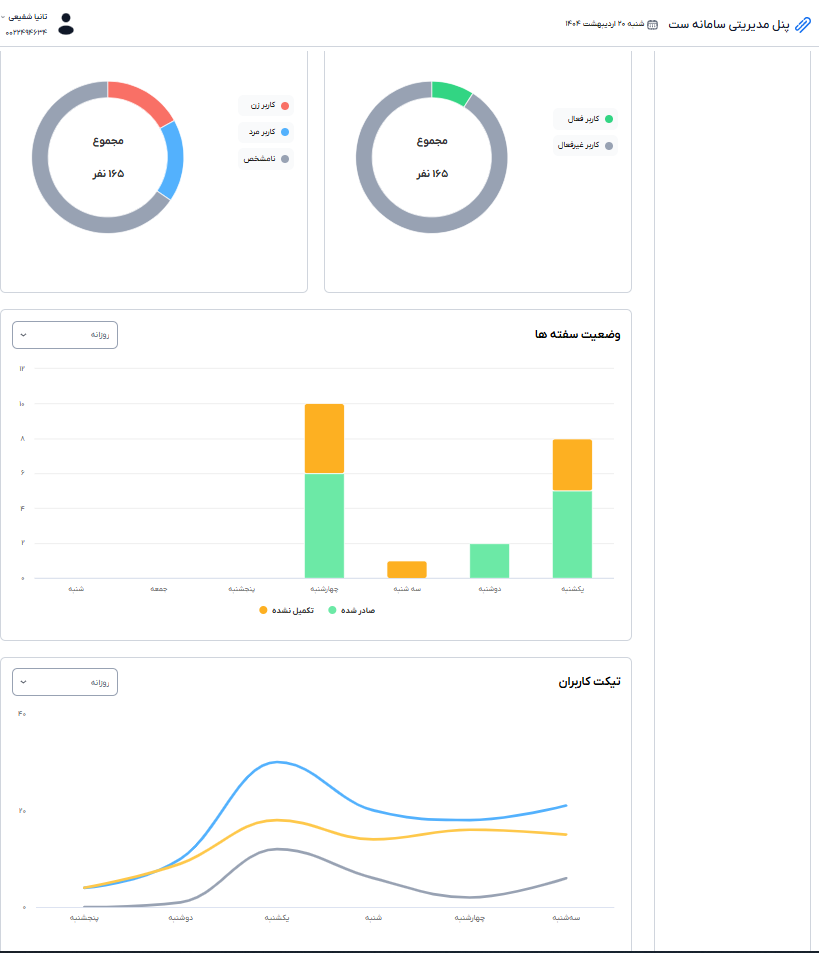Click the green dot for کاربر فعال legend

608,119
